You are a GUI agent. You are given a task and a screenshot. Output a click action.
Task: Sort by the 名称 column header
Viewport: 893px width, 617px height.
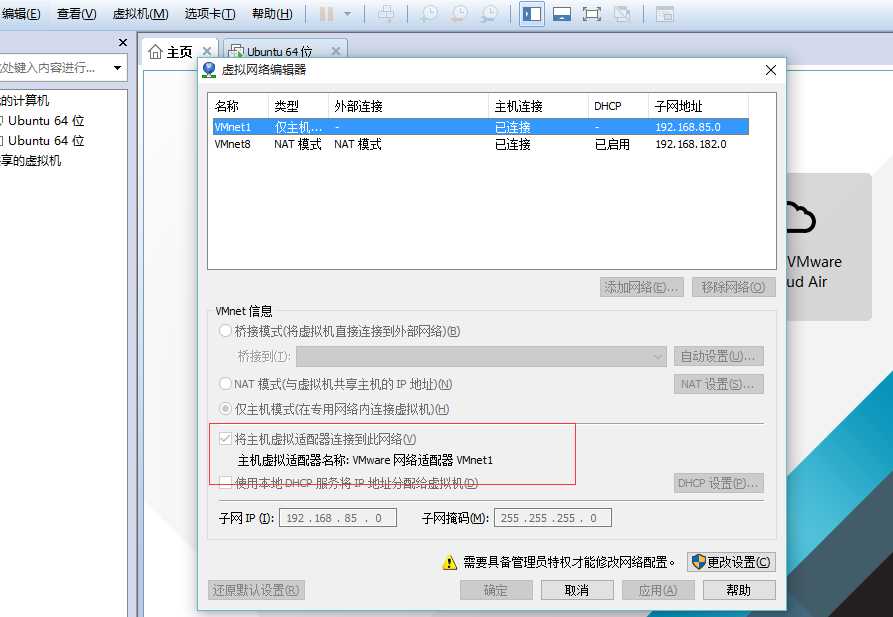click(x=239, y=106)
